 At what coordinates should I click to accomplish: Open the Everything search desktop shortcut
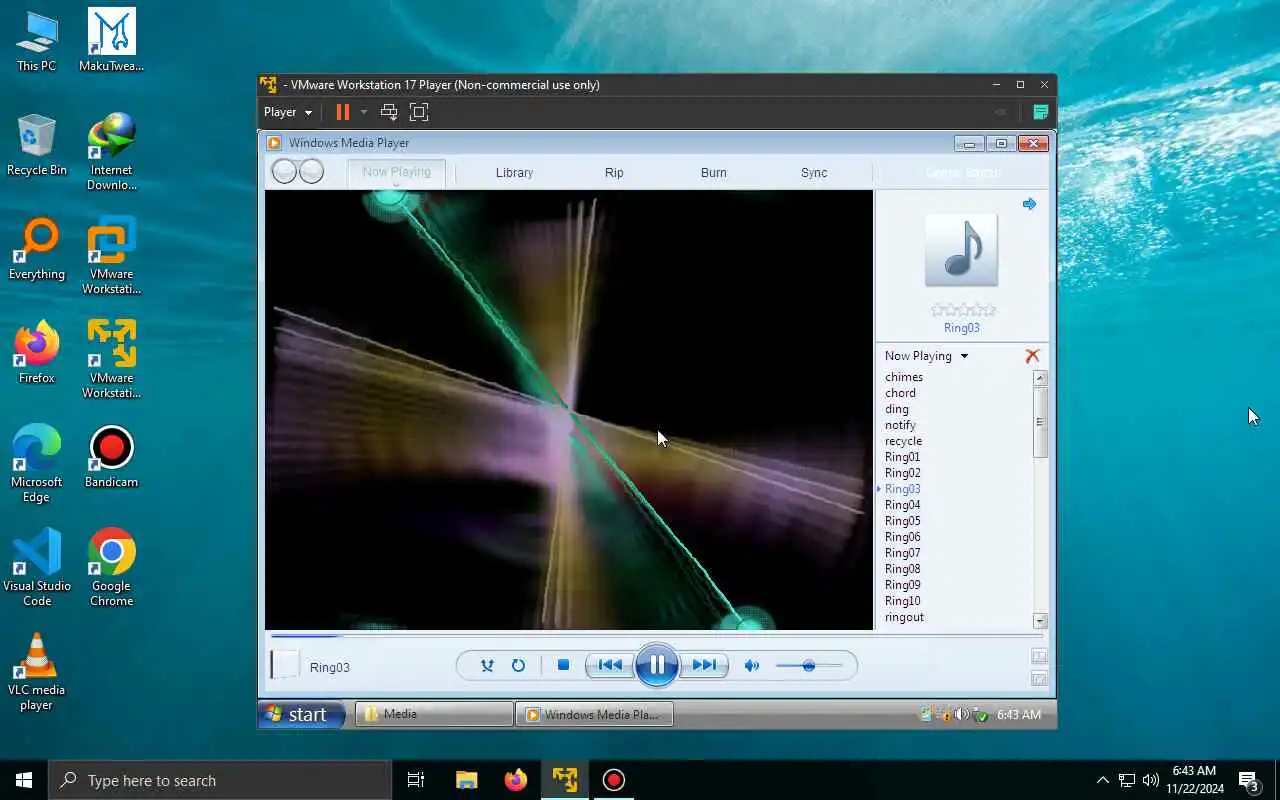pyautogui.click(x=36, y=249)
